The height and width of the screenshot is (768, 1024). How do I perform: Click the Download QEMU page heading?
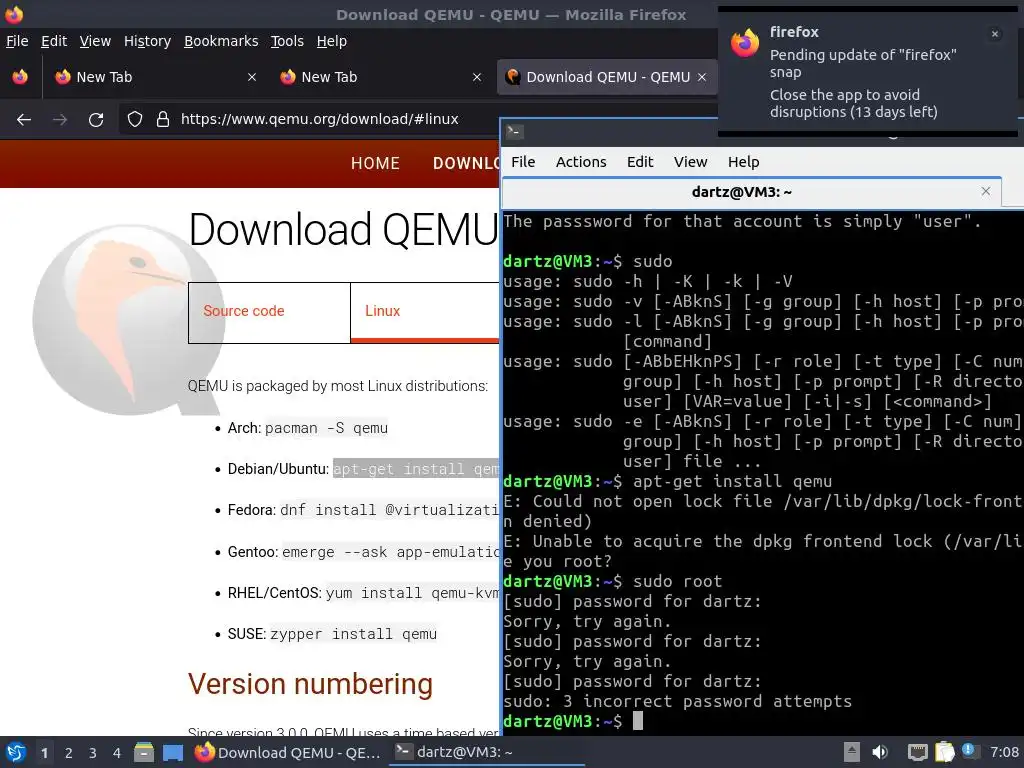[344, 229]
